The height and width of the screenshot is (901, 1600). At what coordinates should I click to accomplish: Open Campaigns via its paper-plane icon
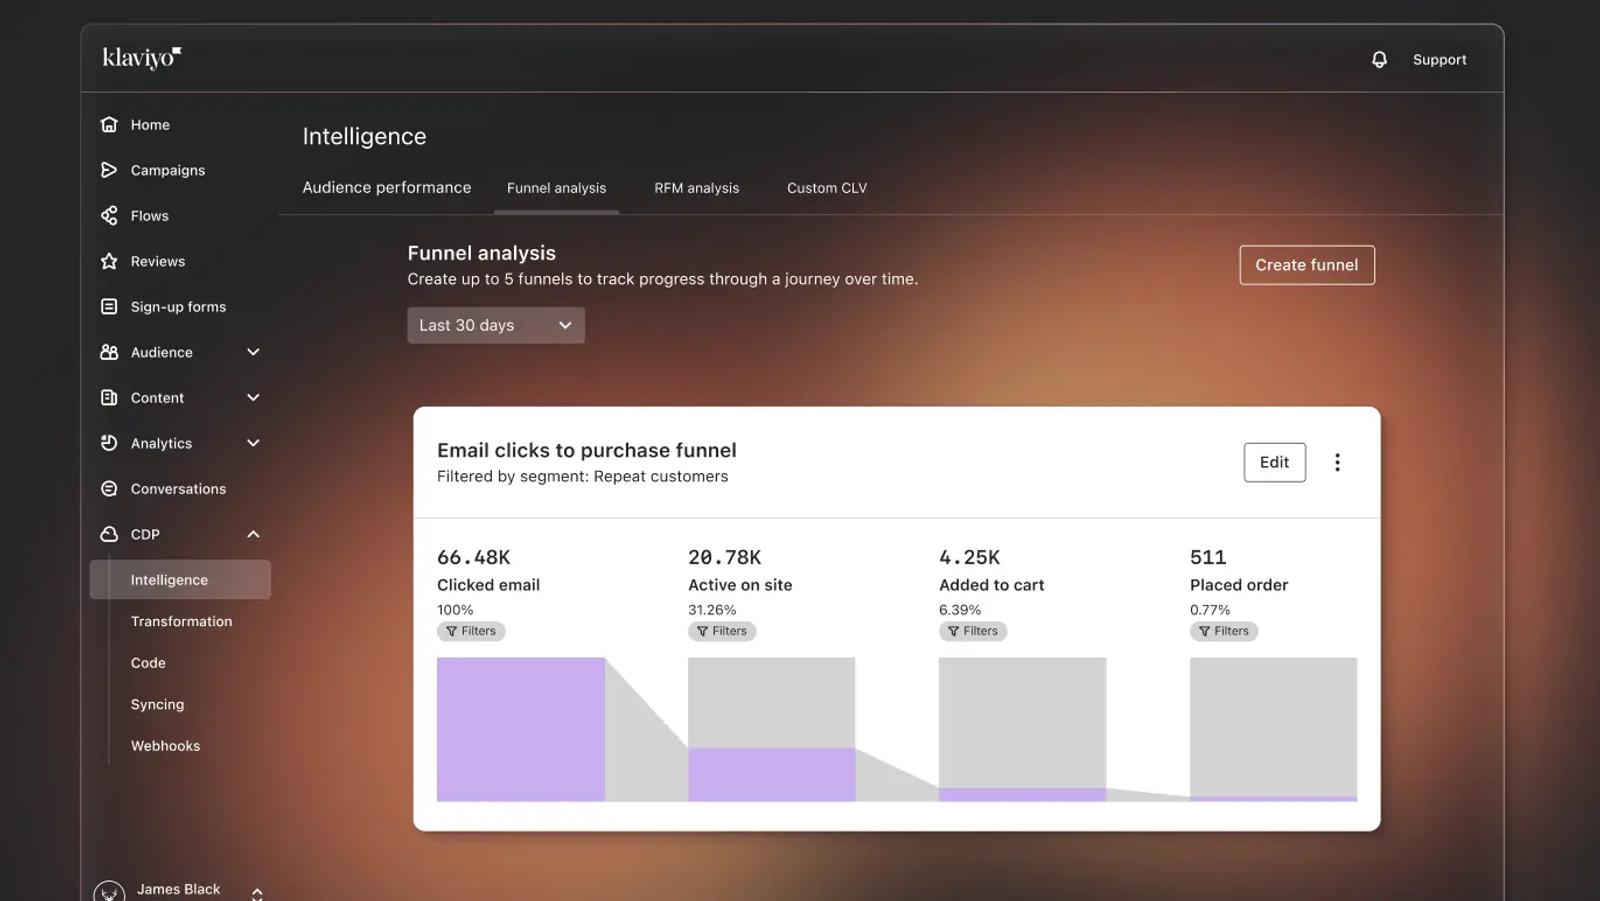(109, 170)
